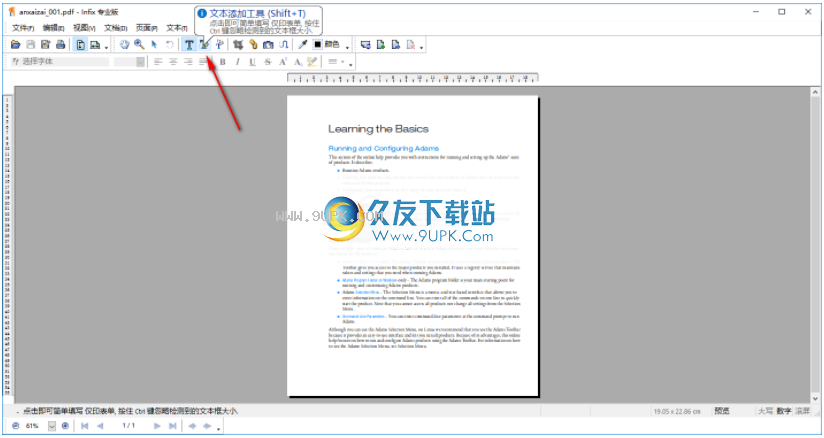
Task: Click the zoom out minus button
Action: click(15, 426)
